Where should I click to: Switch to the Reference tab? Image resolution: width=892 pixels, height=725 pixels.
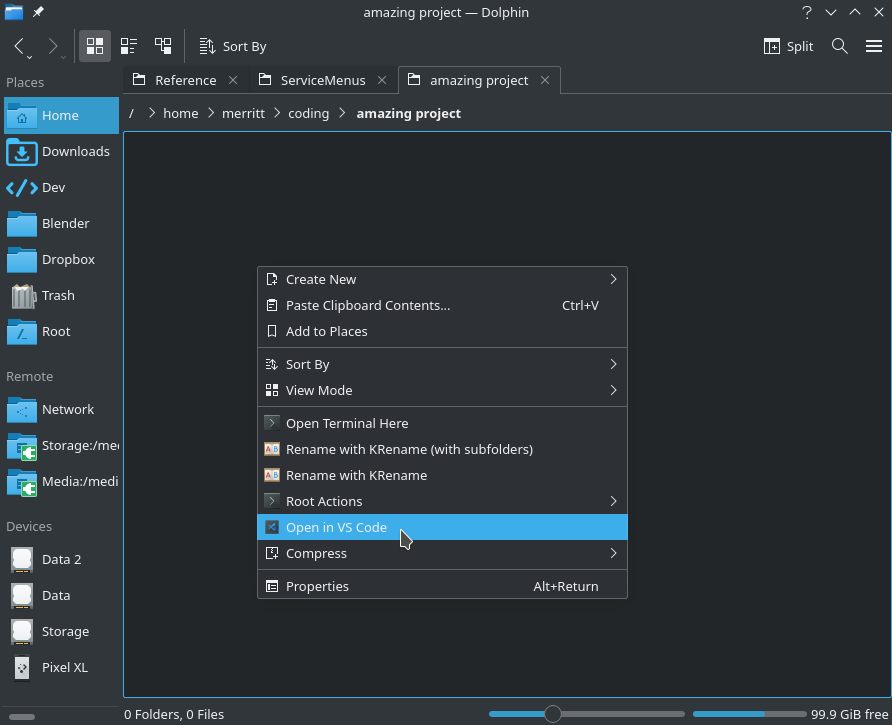pyautogui.click(x=185, y=80)
